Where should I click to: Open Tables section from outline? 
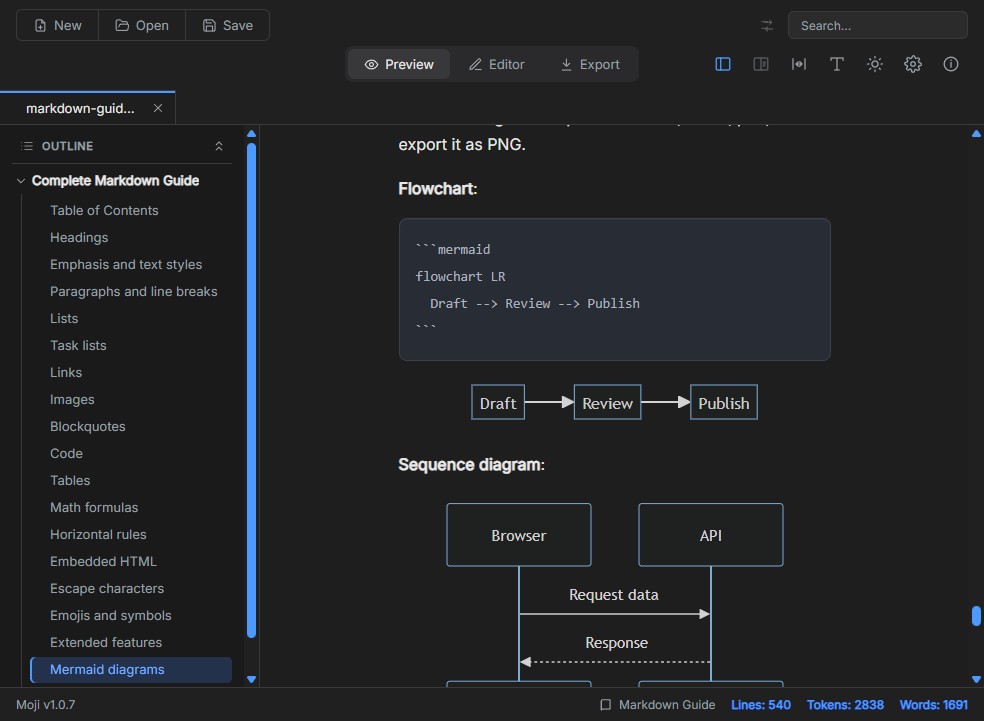coord(70,480)
